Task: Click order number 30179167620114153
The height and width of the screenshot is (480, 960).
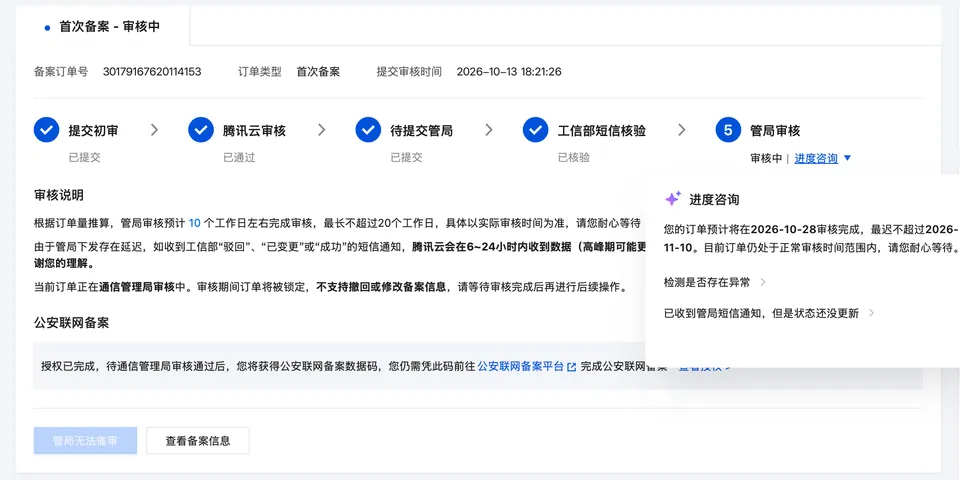Action: tap(152, 72)
